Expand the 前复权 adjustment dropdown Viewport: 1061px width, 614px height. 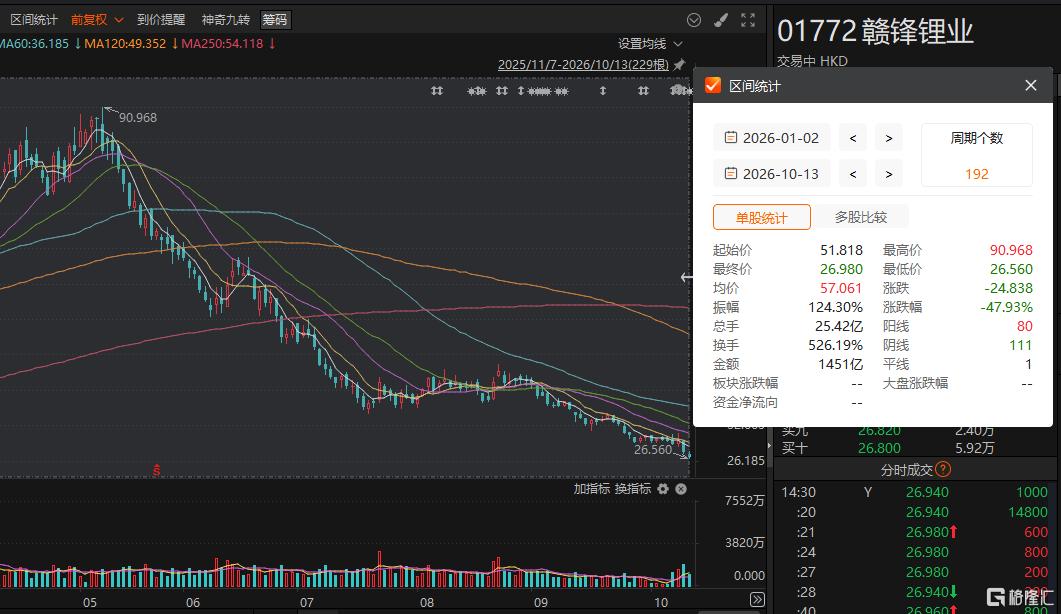97,20
